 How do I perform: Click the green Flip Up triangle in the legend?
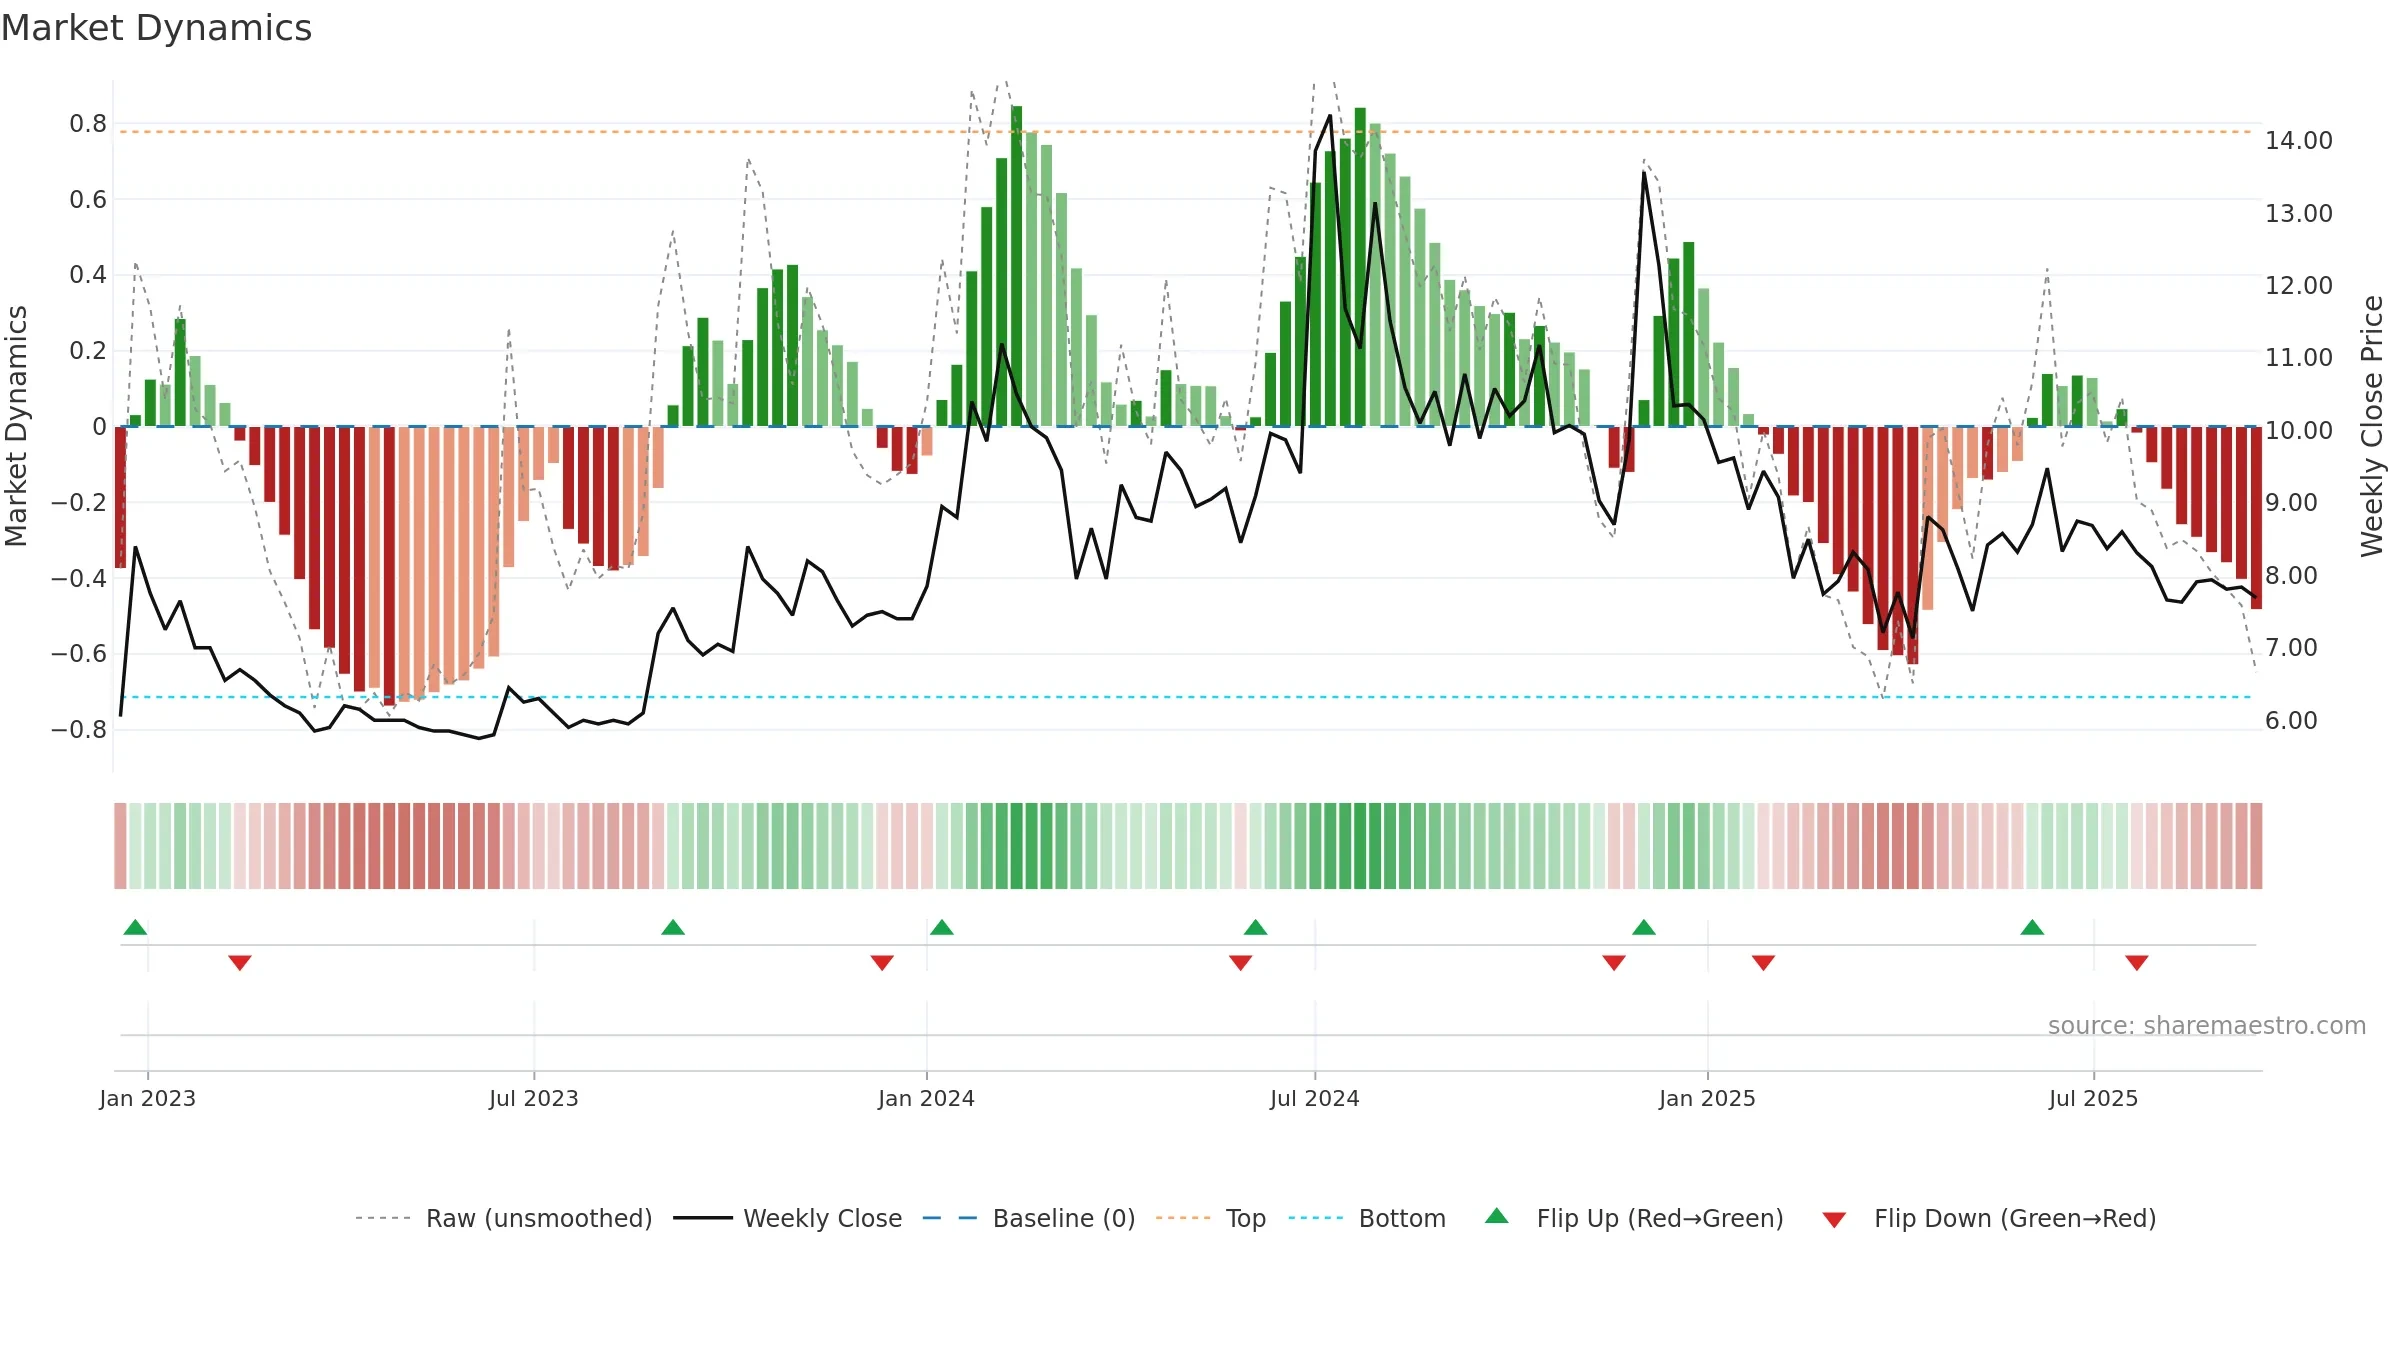tap(1496, 1216)
